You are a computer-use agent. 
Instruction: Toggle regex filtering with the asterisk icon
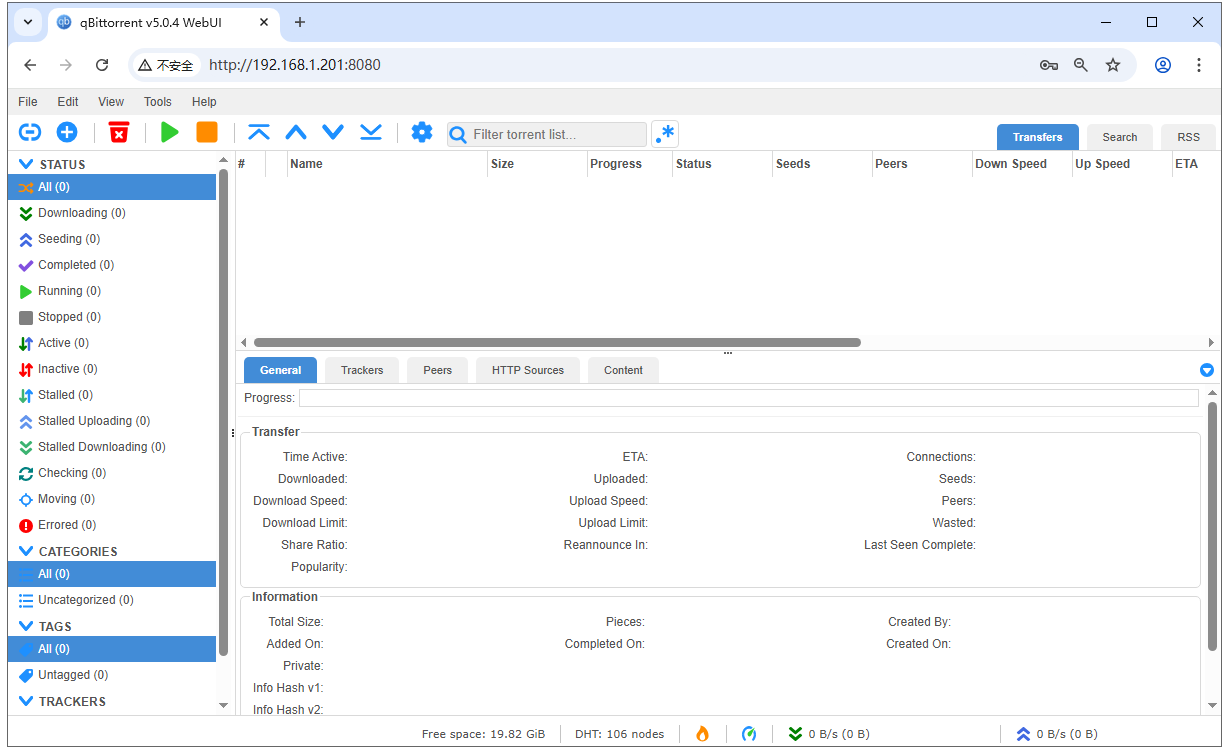[664, 132]
